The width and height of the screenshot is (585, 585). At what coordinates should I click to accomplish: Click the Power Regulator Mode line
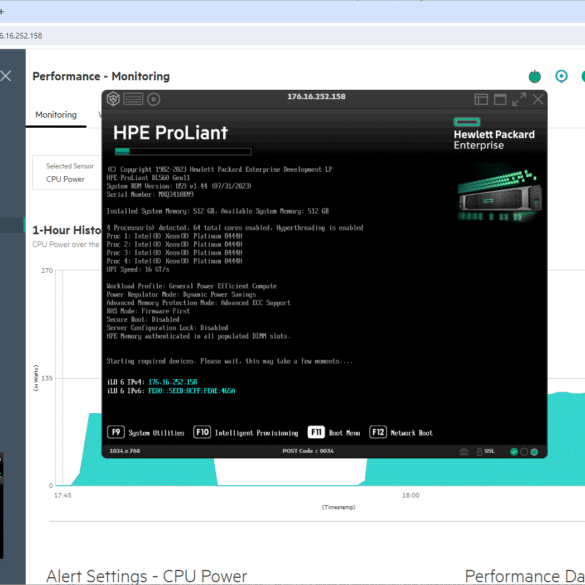(x=181, y=294)
